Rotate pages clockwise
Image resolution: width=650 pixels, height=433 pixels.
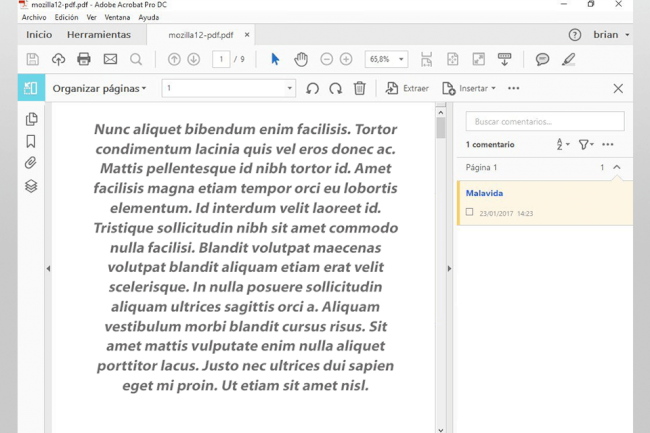[336, 88]
